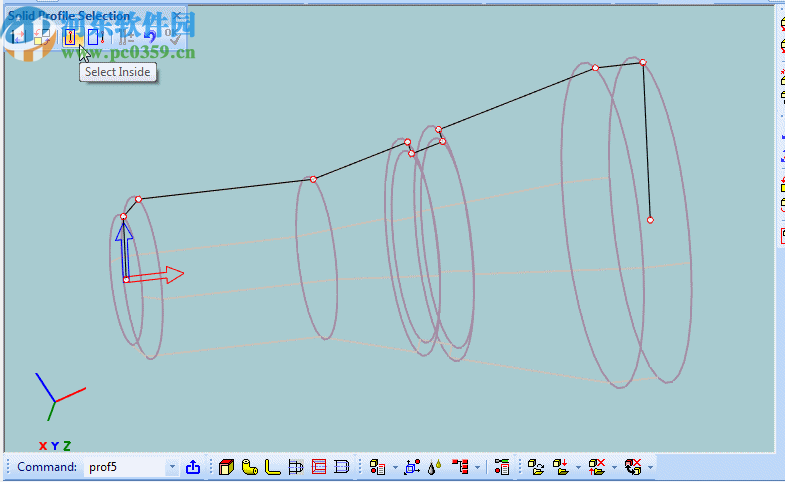Click the reload component folder icon
This screenshot has width=785, height=482.
click(536, 467)
